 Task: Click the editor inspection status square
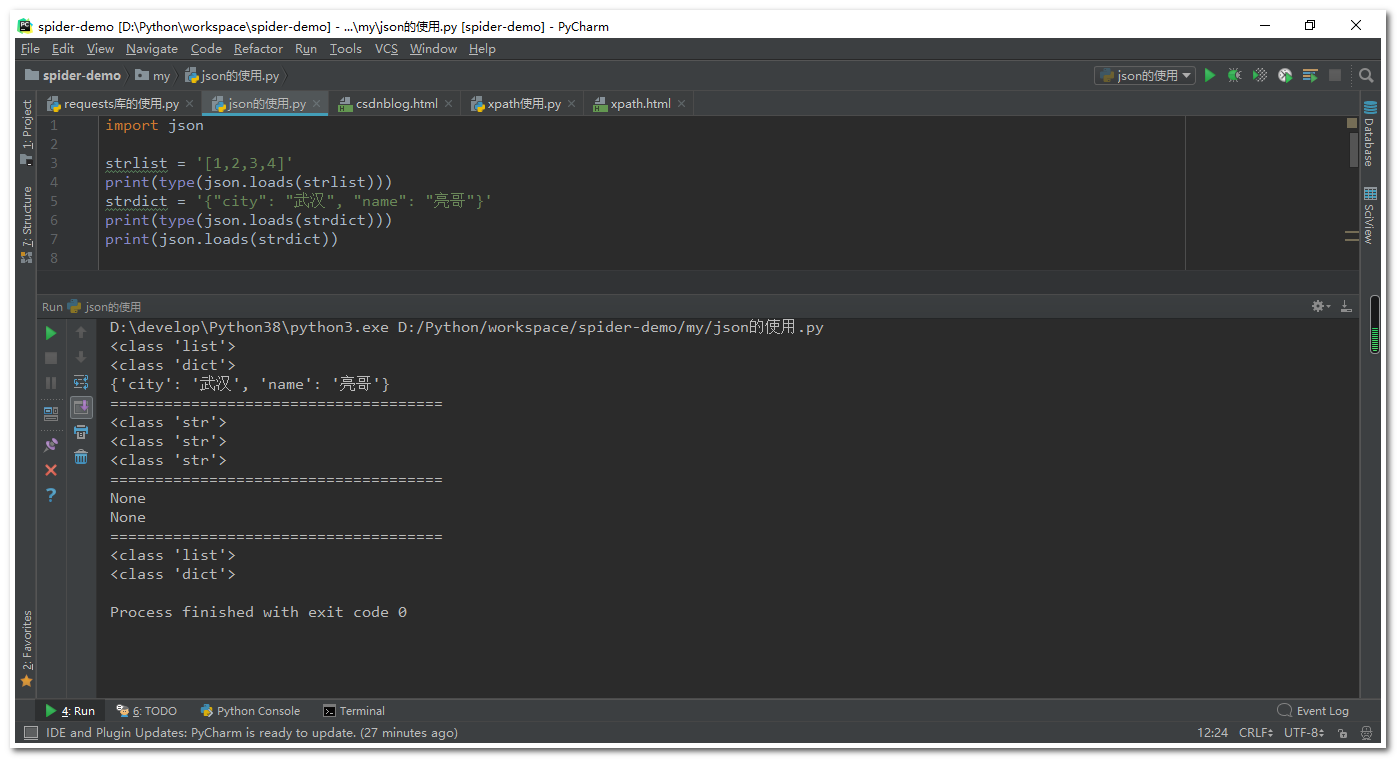1352,123
